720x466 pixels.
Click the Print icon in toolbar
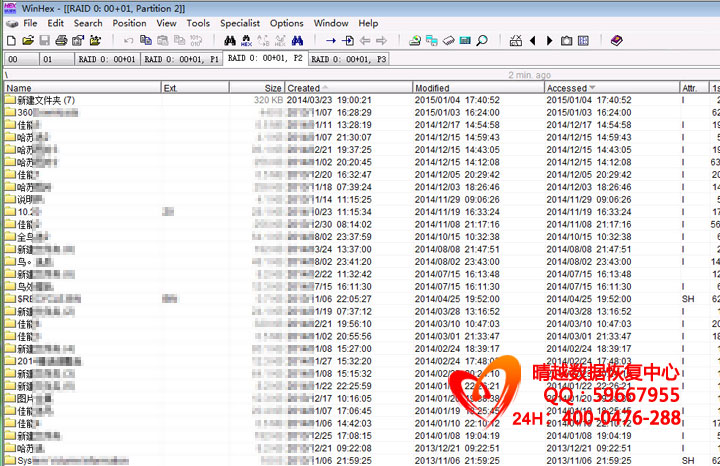[61, 41]
